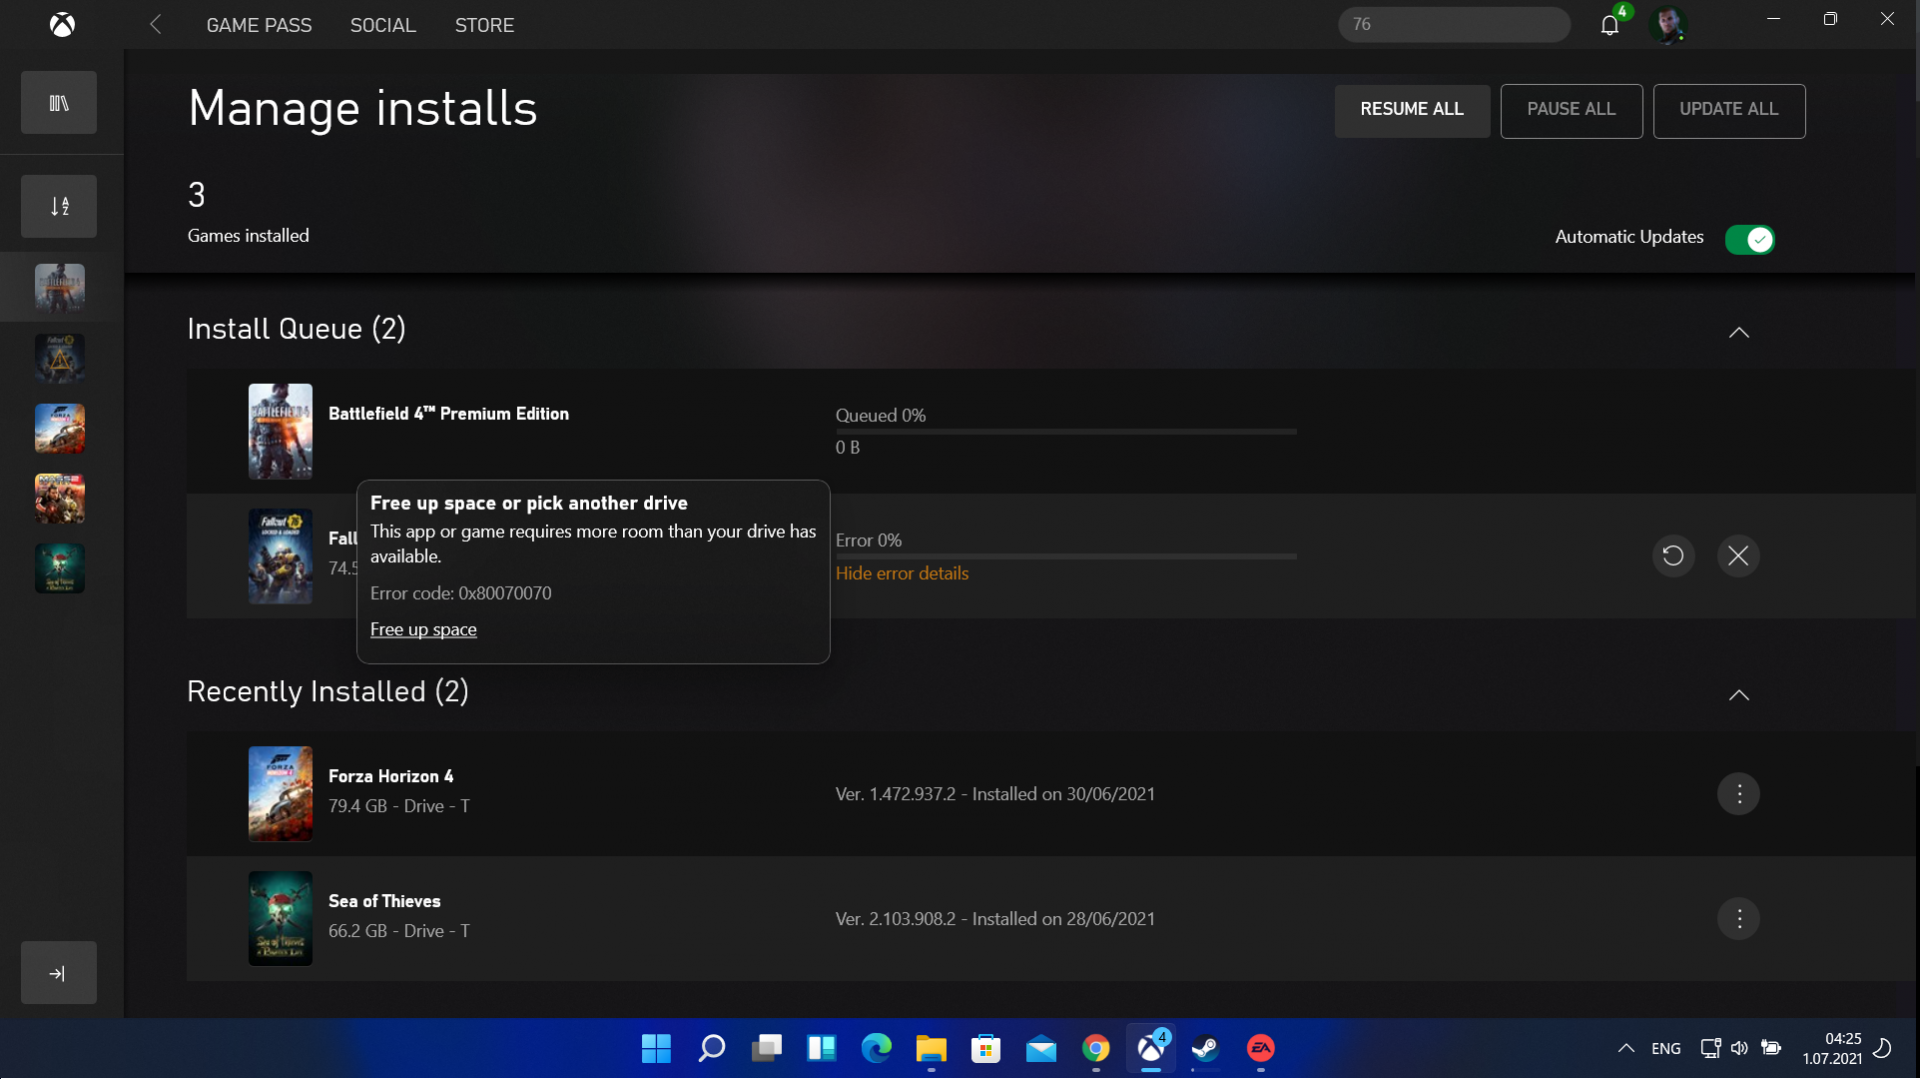Open the profile avatar menu
Screen dimensions: 1920x1079
(x=1667, y=24)
